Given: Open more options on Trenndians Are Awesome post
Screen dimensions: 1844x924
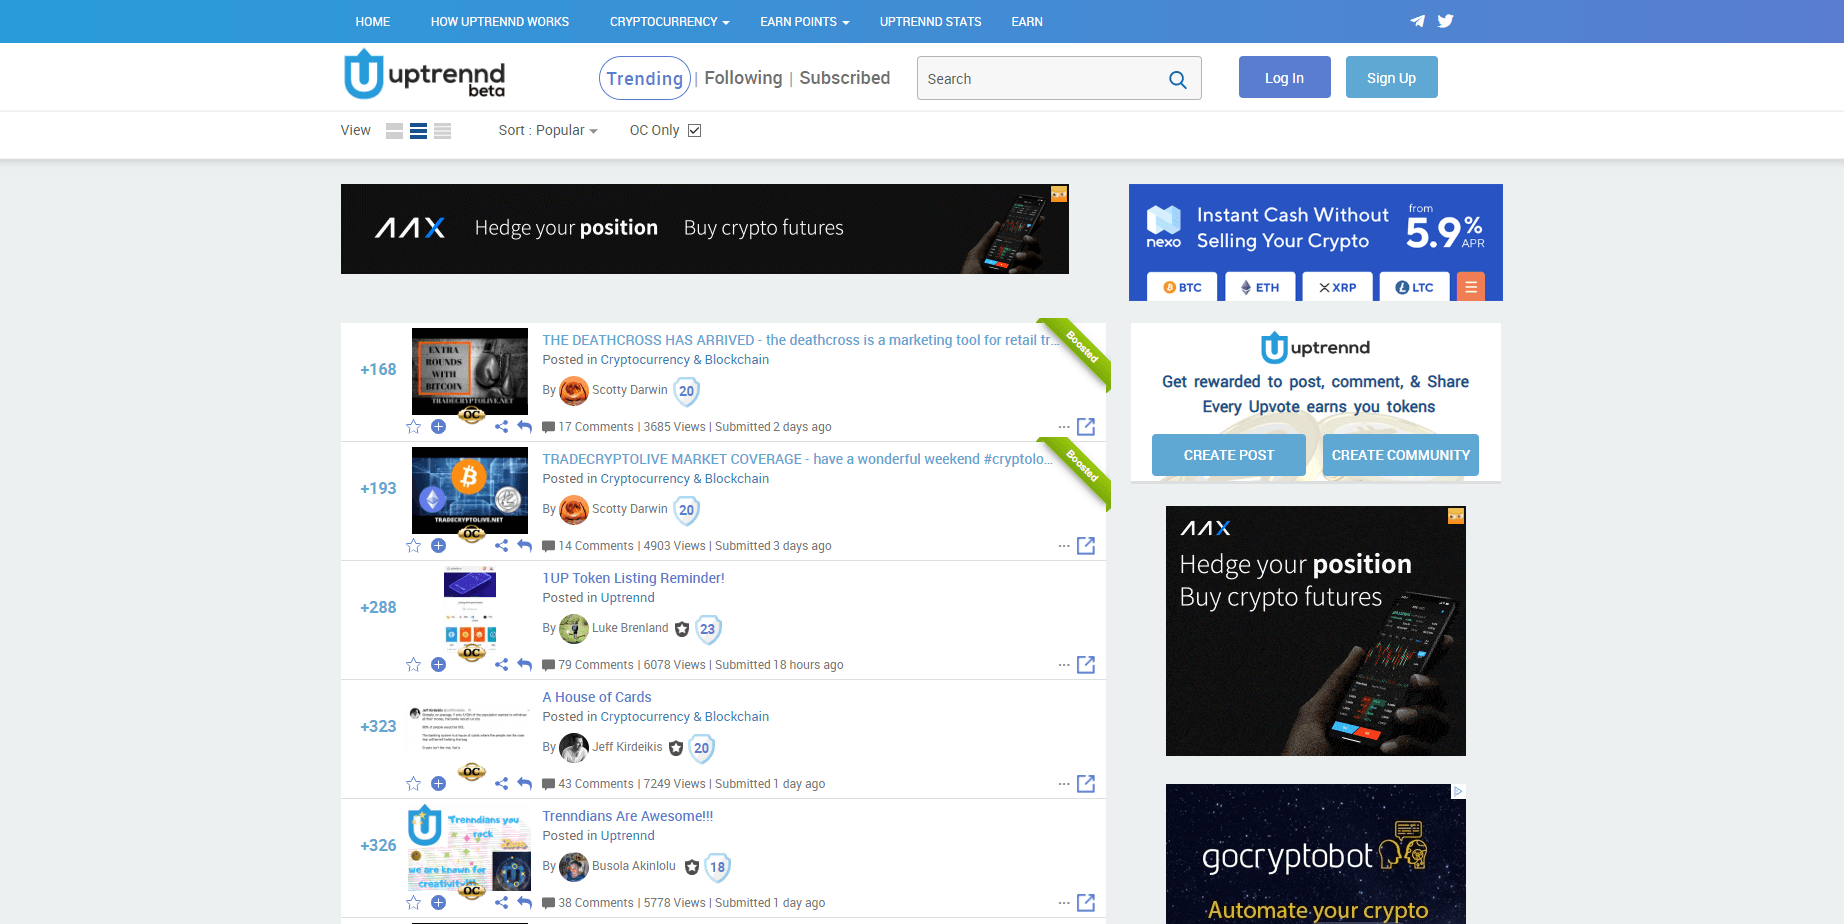Looking at the screenshot, I should [x=1064, y=903].
